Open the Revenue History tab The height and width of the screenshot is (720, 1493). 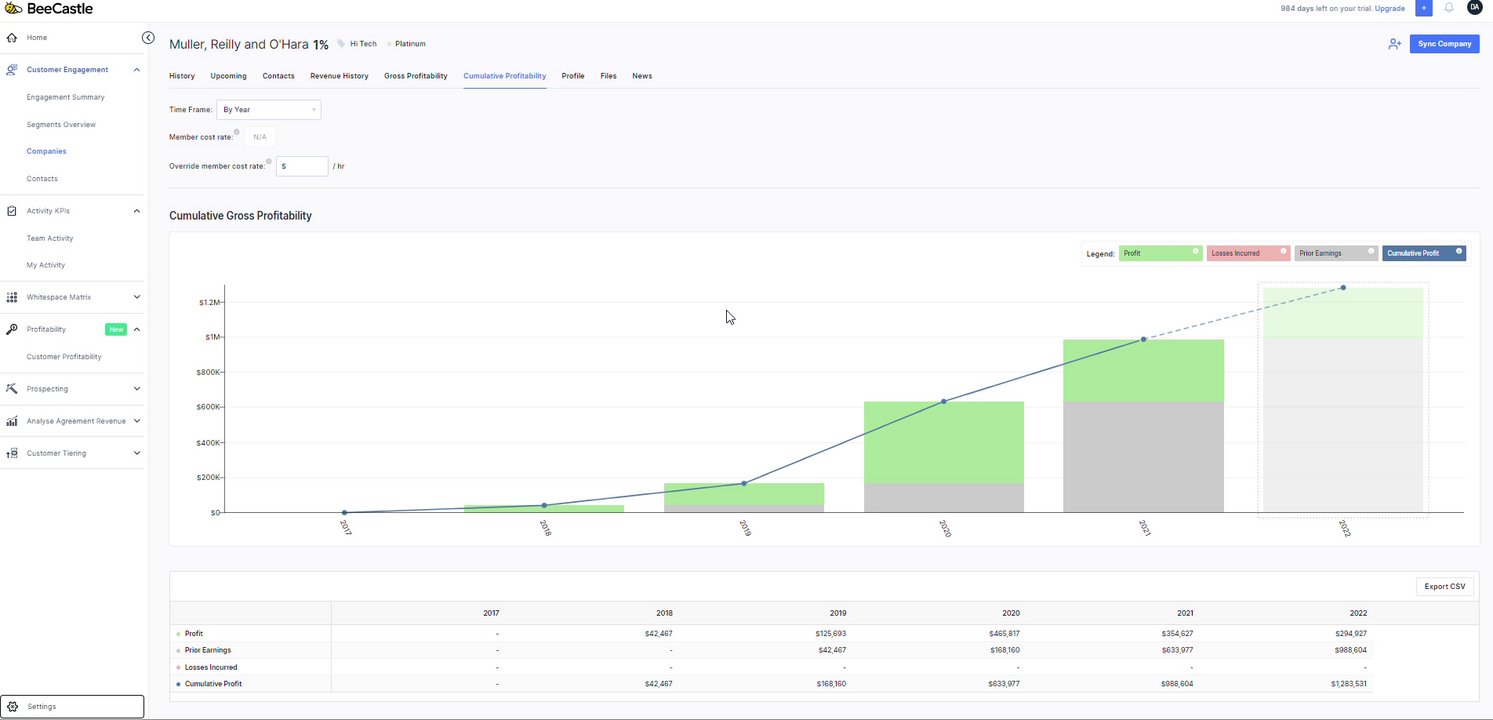[339, 76]
